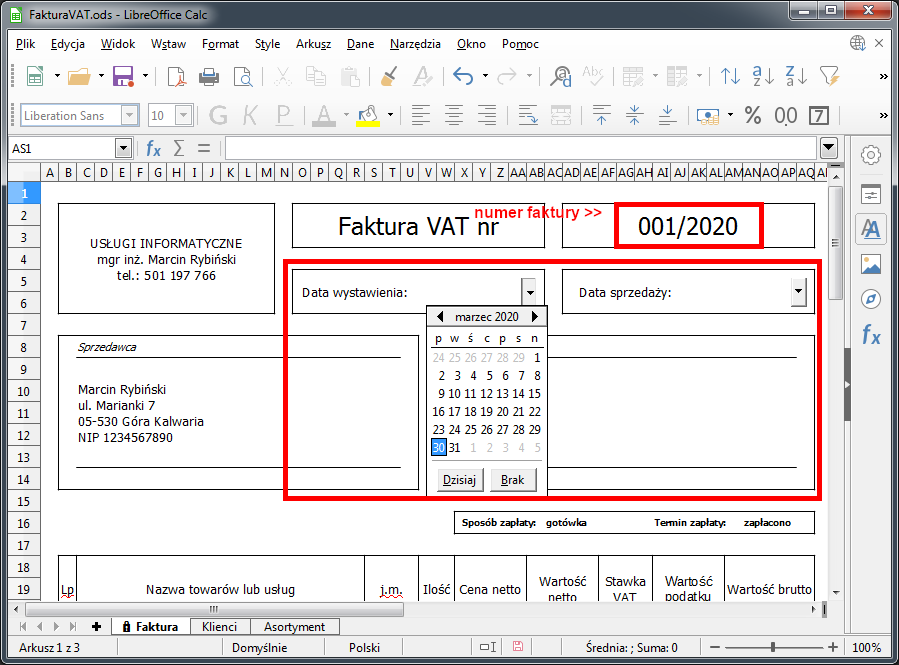
Task: Toggle Center Horizontally alignment
Action: pyautogui.click(x=454, y=115)
